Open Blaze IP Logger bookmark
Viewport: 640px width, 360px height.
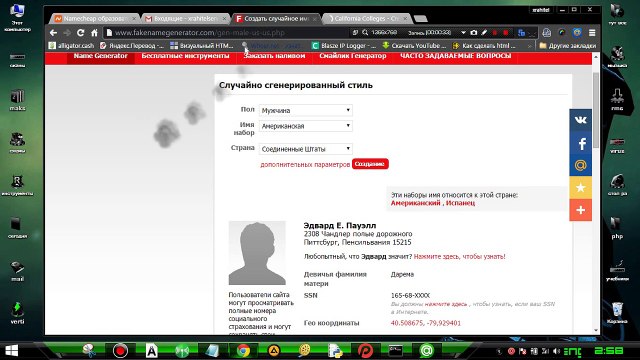pos(344,46)
